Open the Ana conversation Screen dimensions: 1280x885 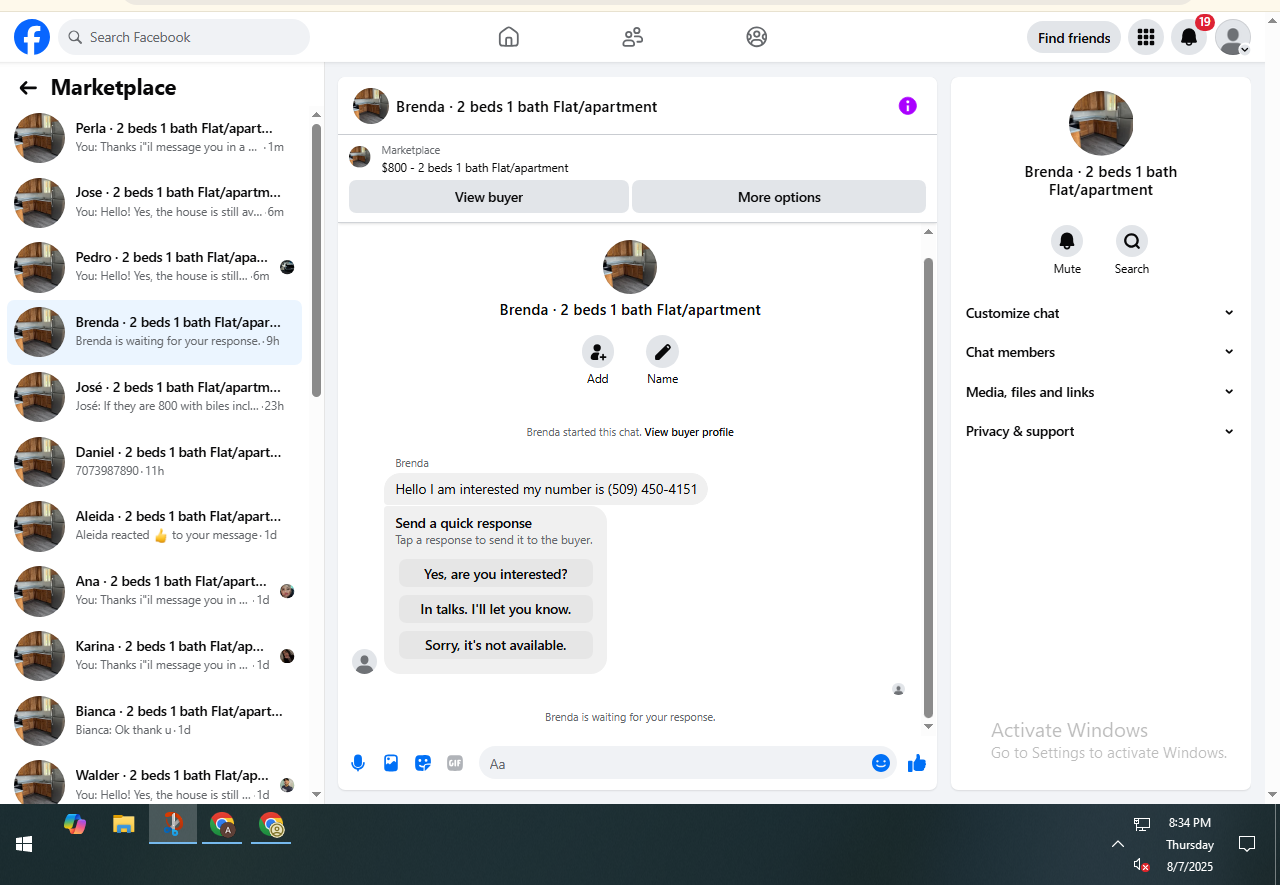click(x=154, y=590)
